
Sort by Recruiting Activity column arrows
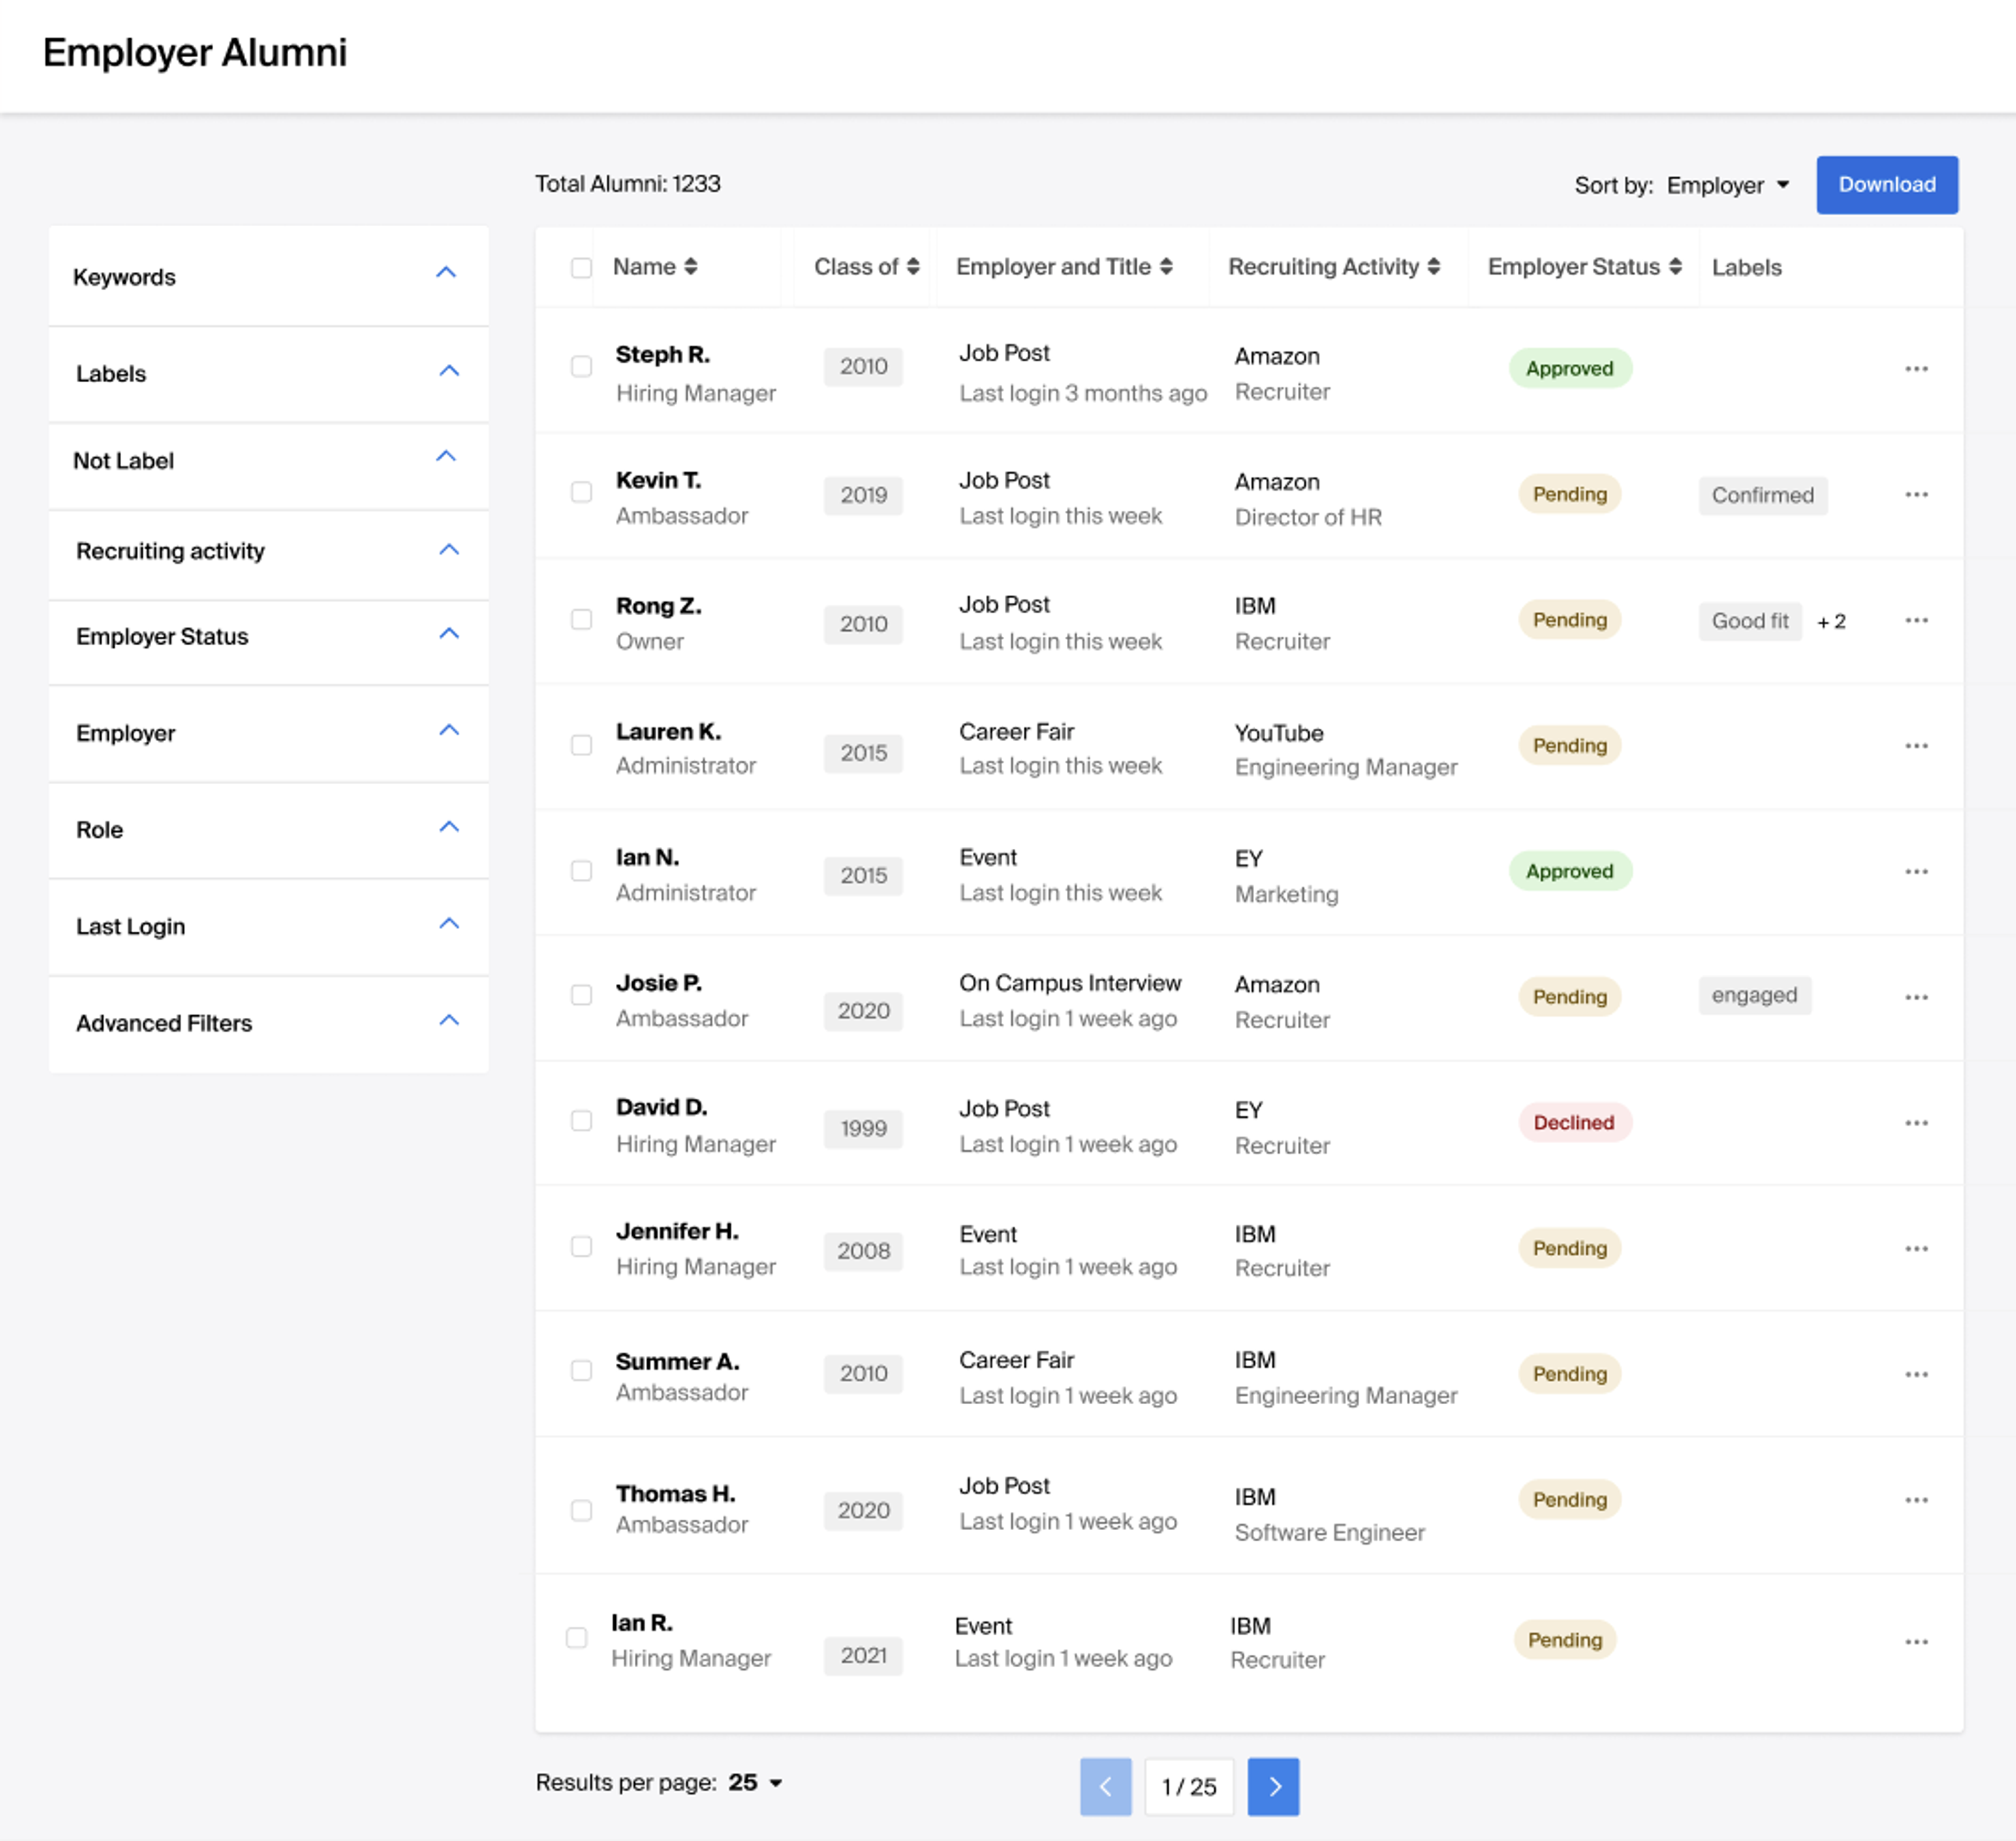1433,267
